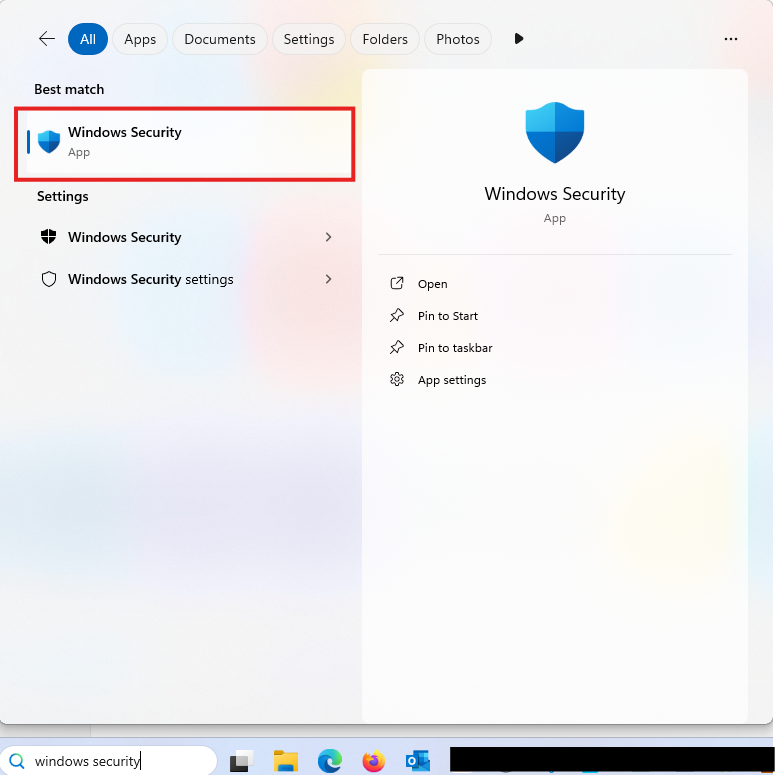Expand the chevron next to black shield Windows Security
The width and height of the screenshot is (775, 775).
[x=329, y=237]
